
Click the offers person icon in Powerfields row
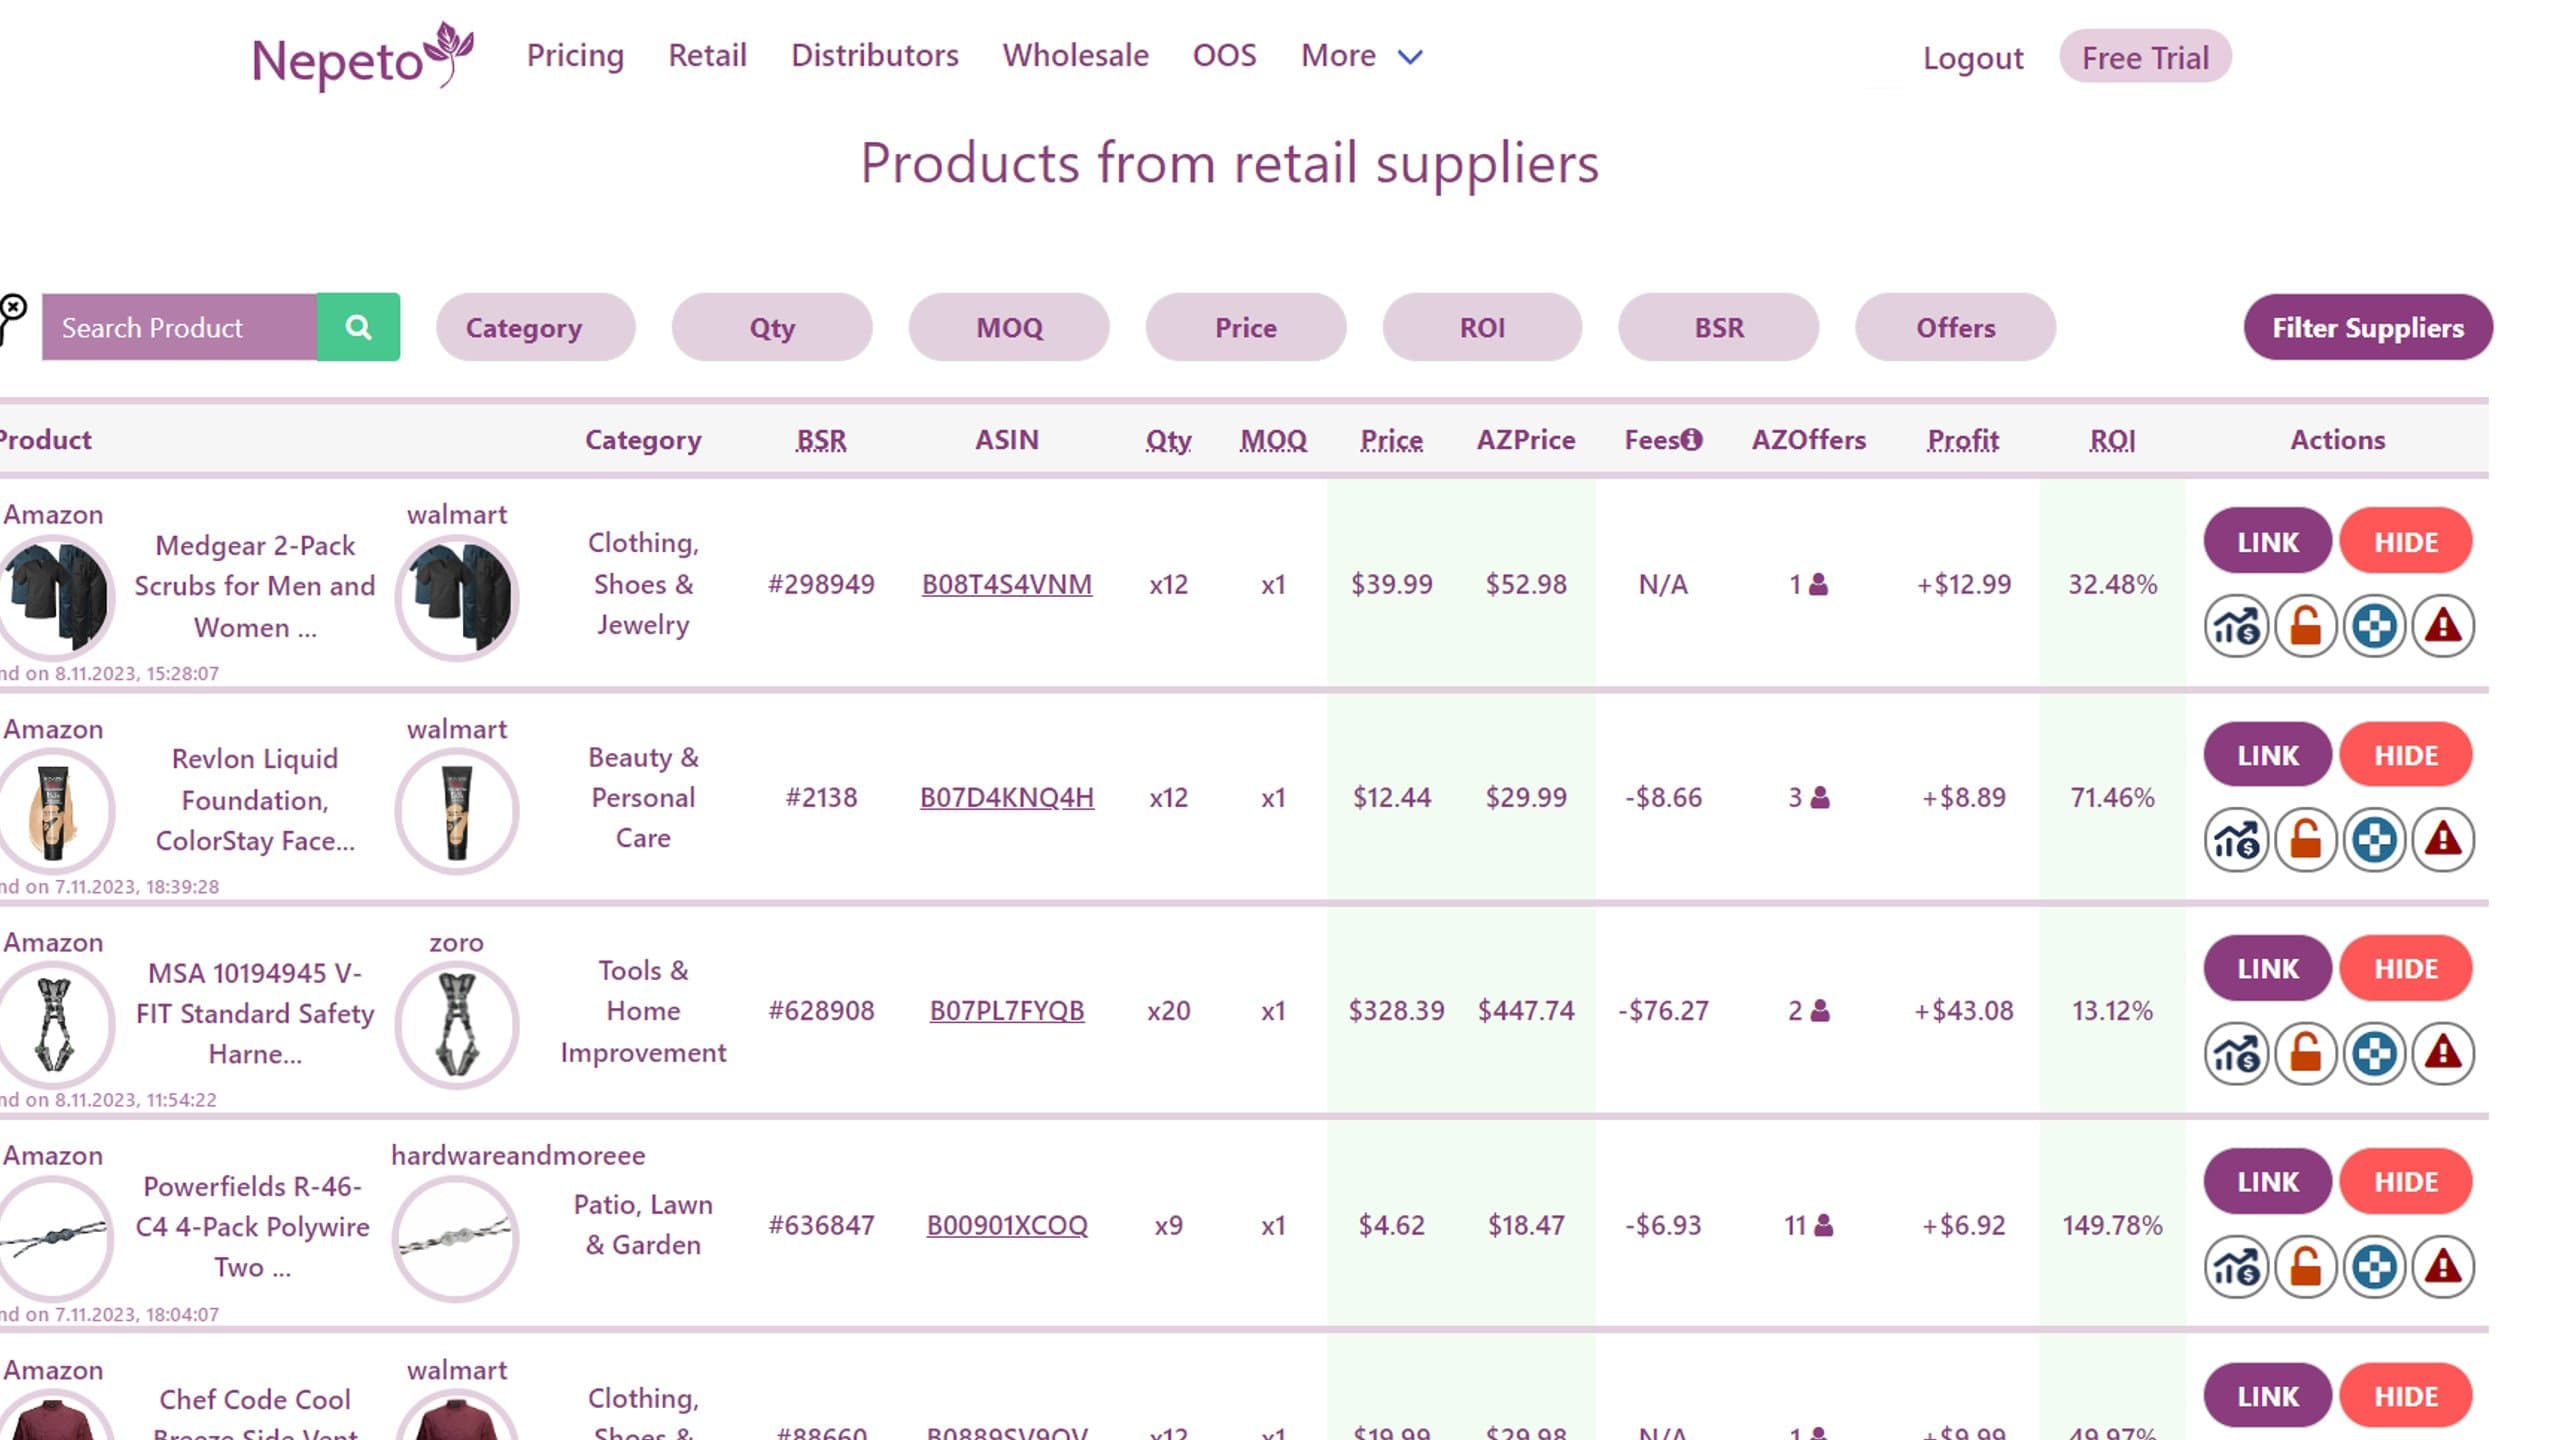tap(1823, 1225)
